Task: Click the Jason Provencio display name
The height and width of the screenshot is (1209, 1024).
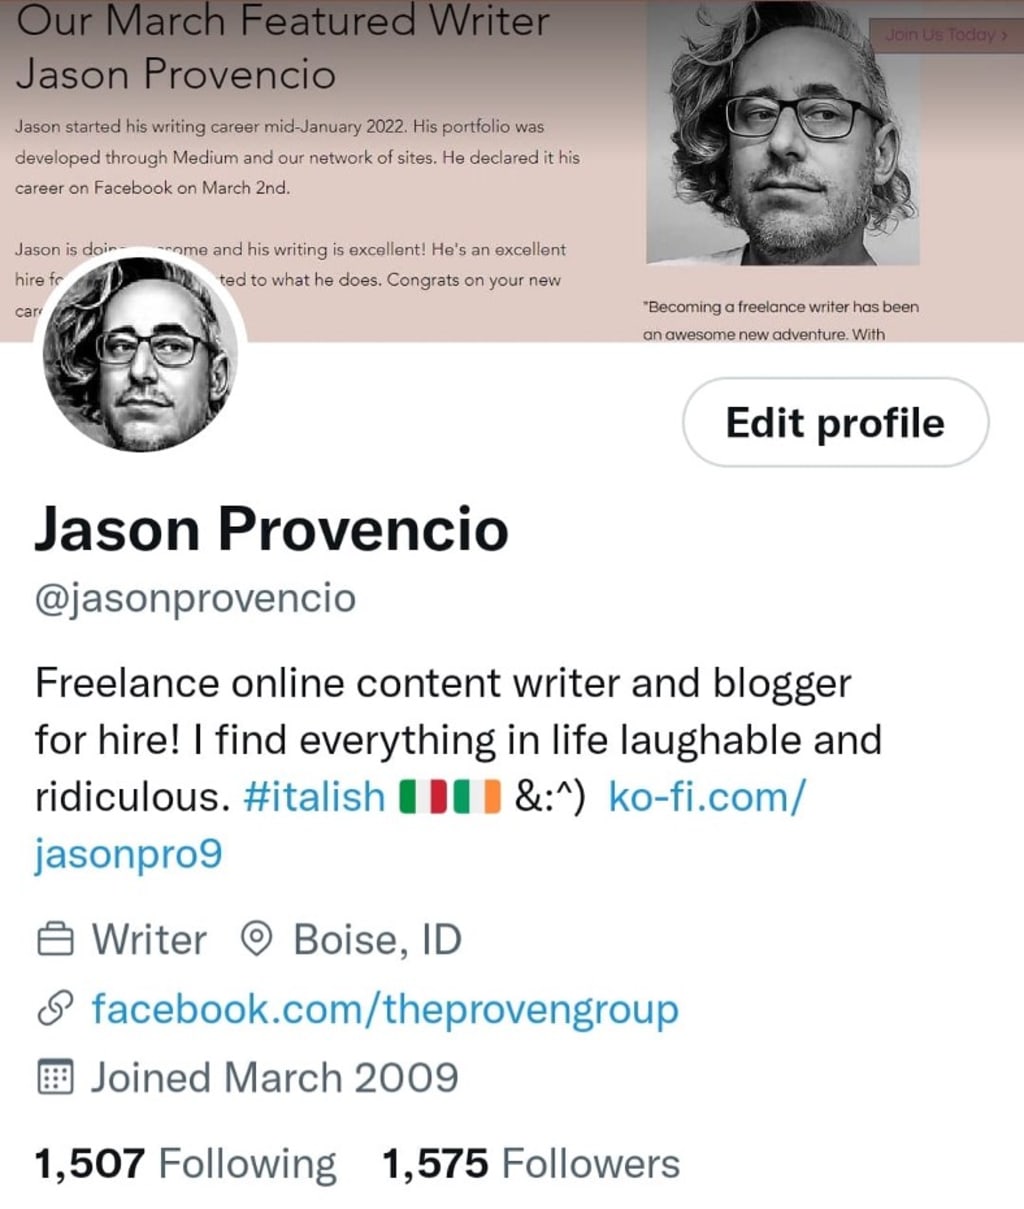Action: tap(271, 529)
